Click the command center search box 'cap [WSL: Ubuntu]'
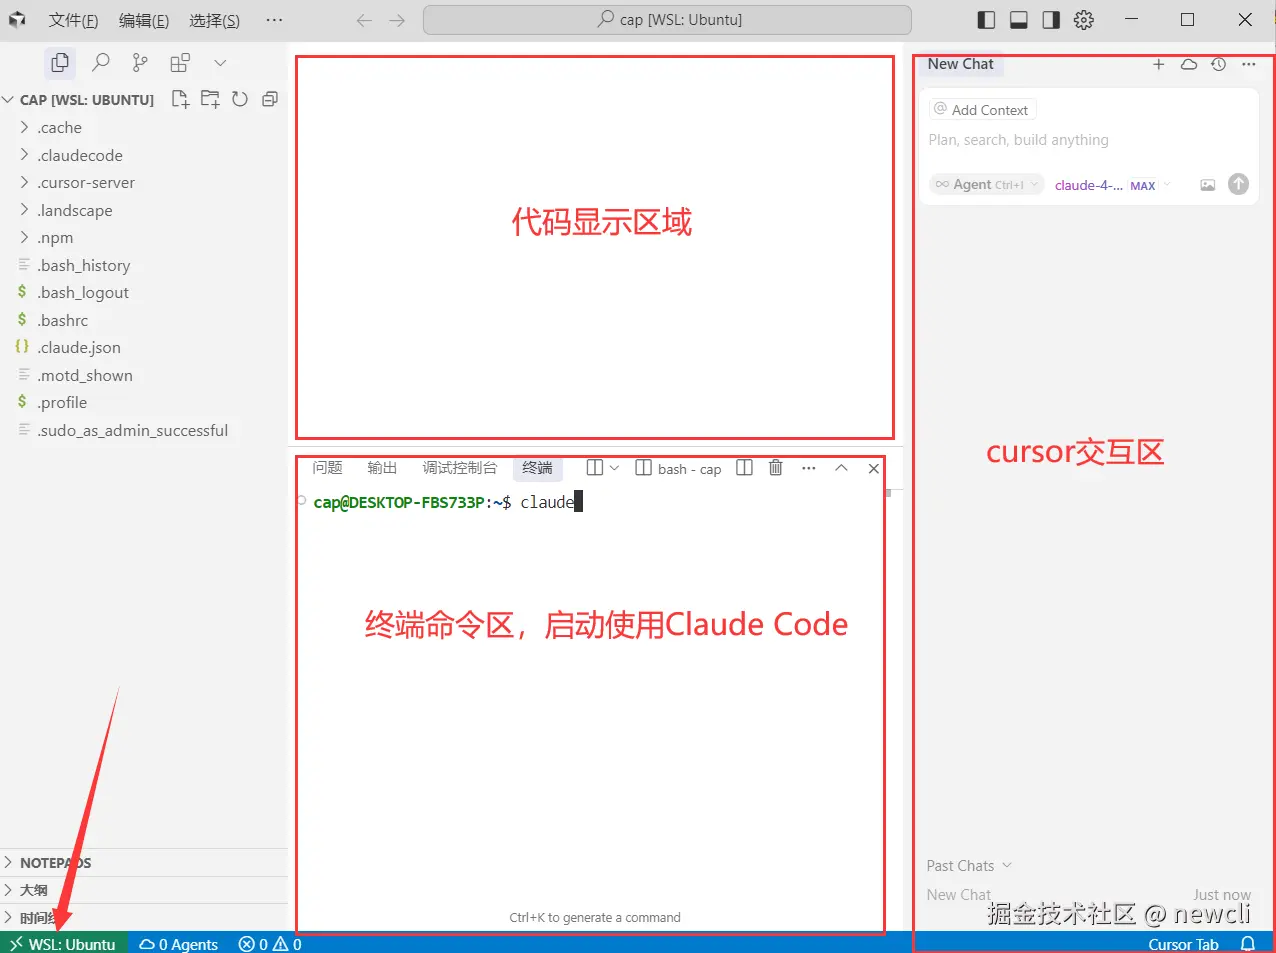Viewport: 1276px width, 953px height. tap(667, 20)
